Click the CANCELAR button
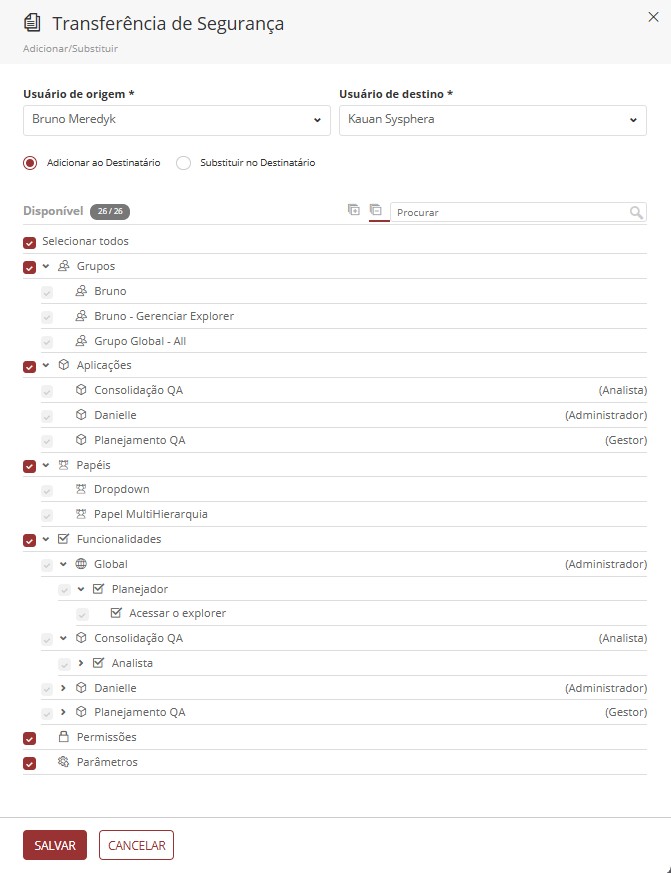671x873 pixels. (136, 845)
